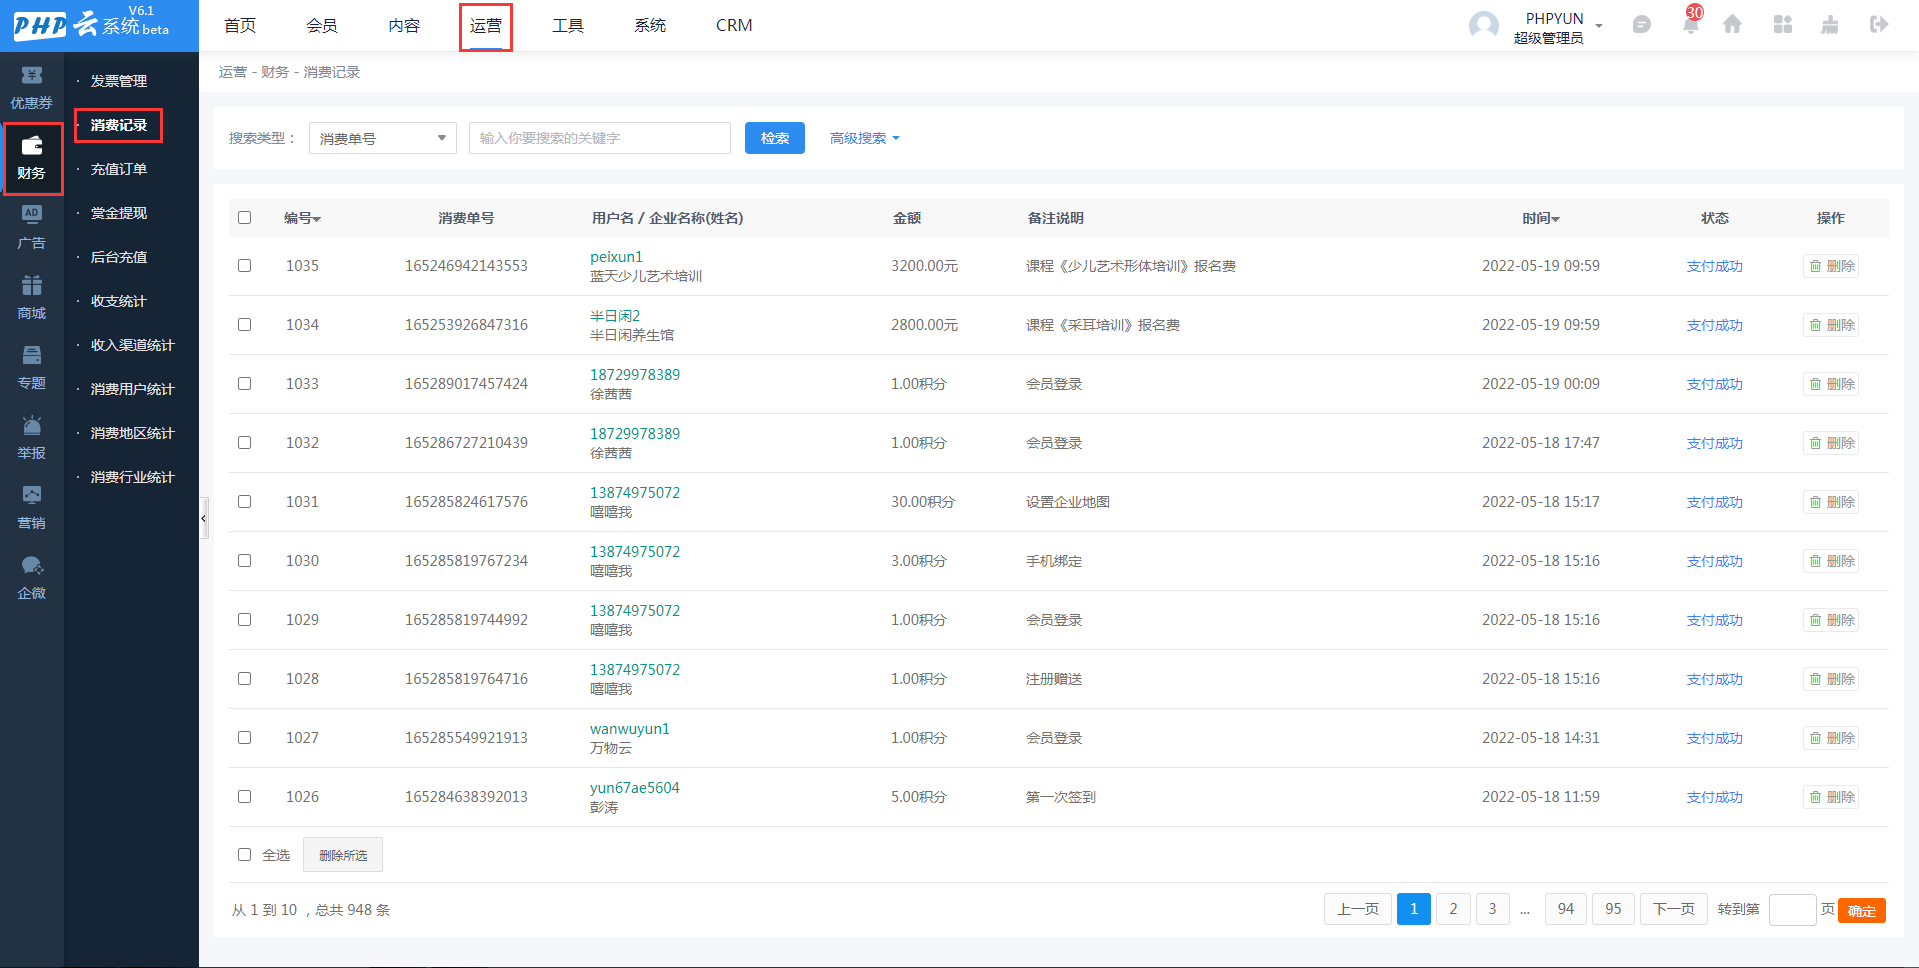1919x968 pixels.
Task: Click the 删除所选 button
Action: point(343,855)
